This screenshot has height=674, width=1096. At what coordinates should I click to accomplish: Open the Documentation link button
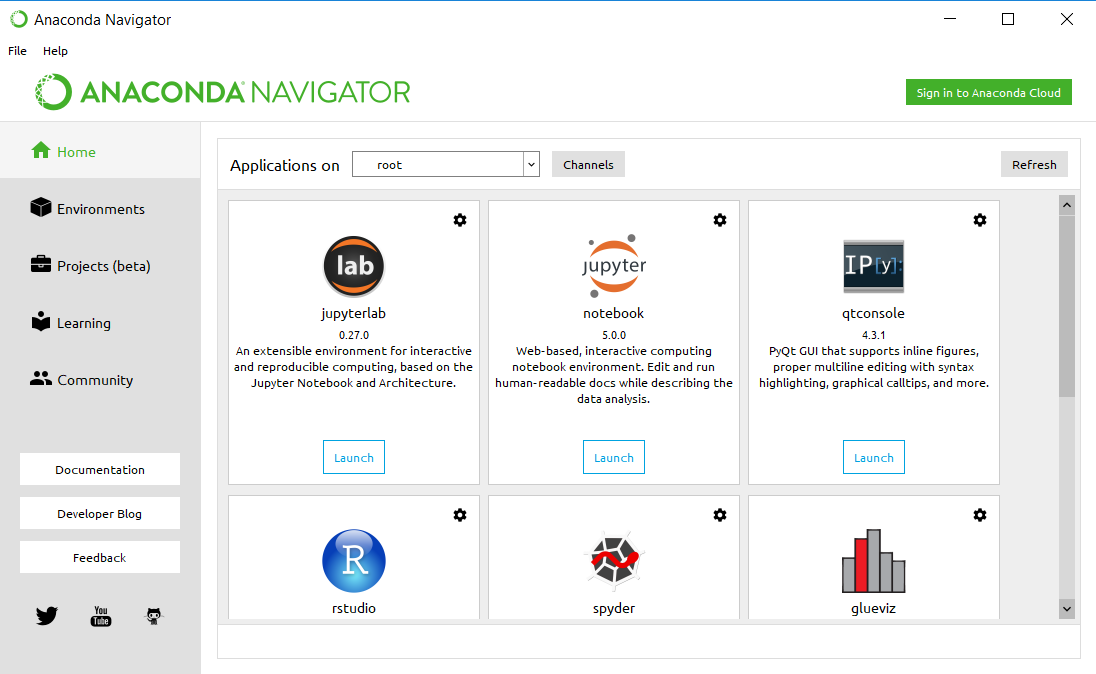click(100, 469)
